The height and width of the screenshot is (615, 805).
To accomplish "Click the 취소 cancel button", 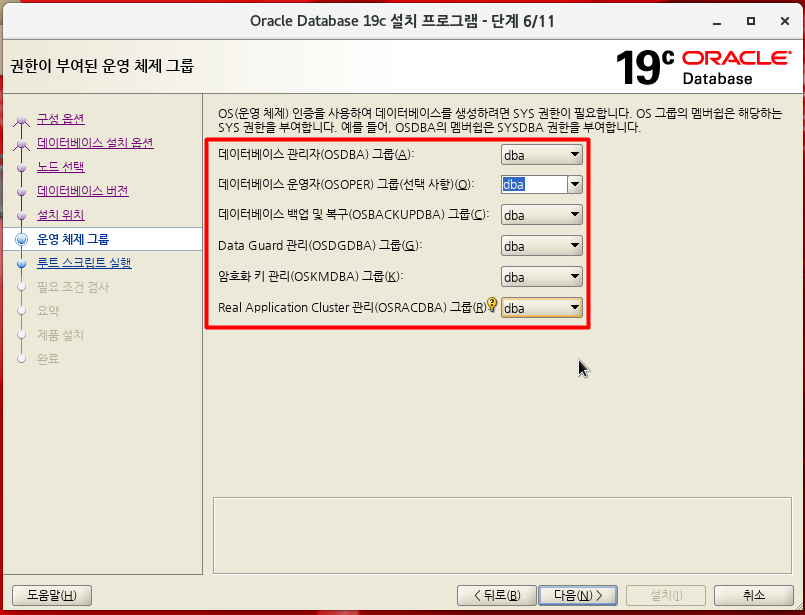I will coord(754,595).
